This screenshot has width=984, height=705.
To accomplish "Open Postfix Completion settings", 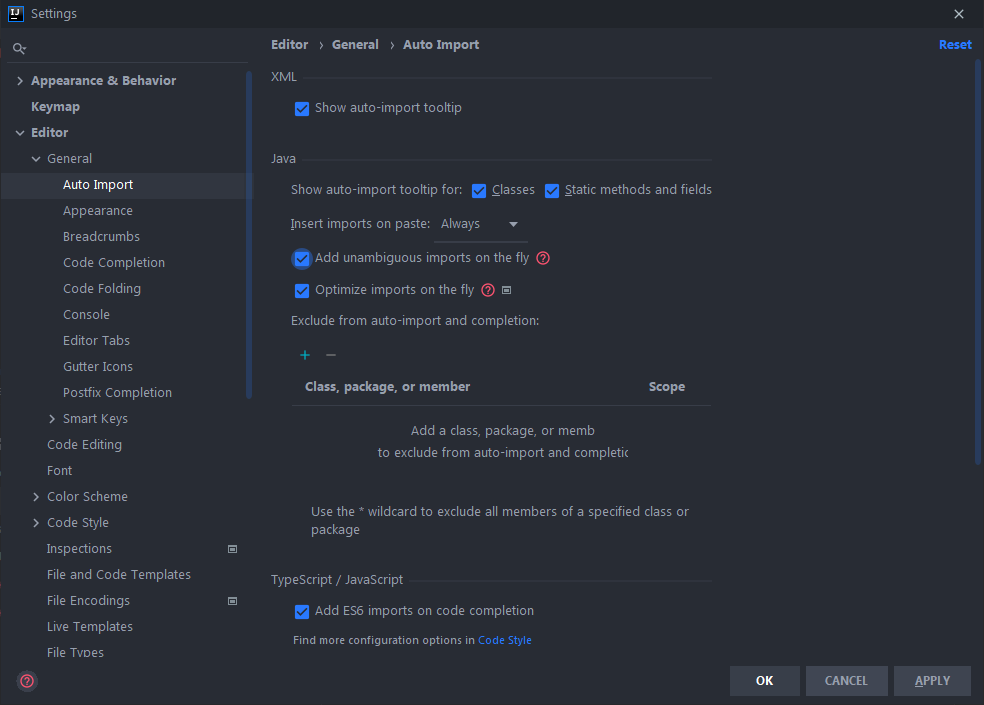I will point(117,392).
